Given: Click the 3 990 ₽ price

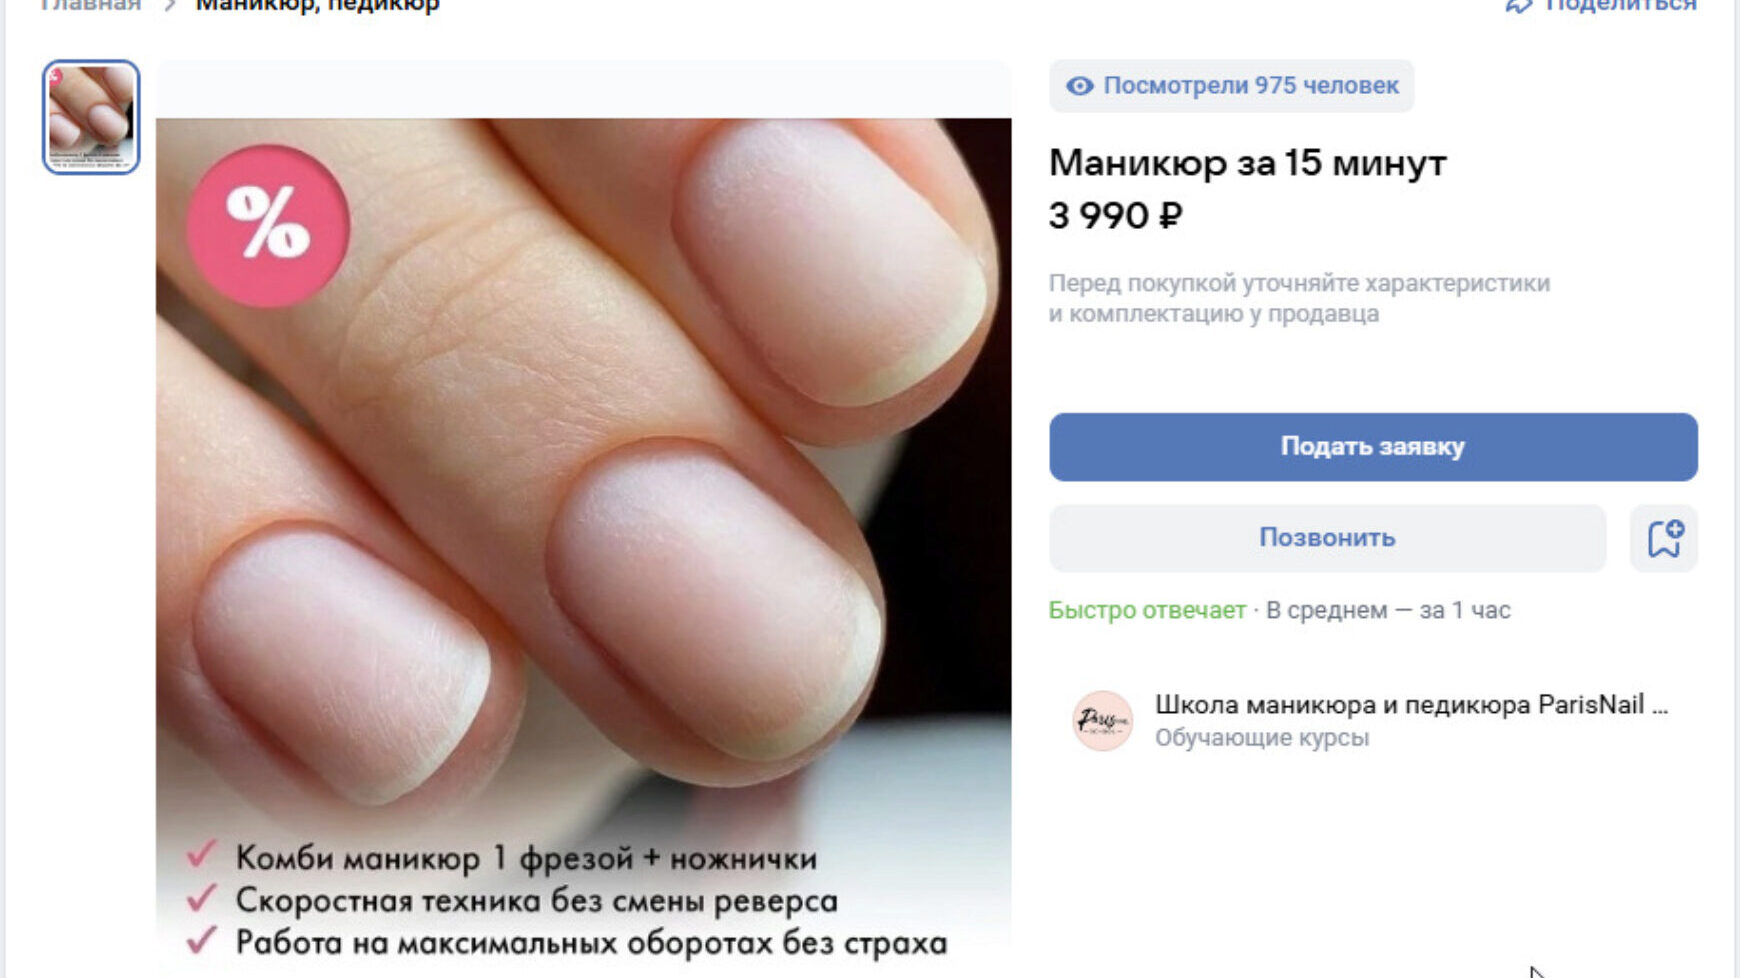Looking at the screenshot, I should click(1115, 216).
